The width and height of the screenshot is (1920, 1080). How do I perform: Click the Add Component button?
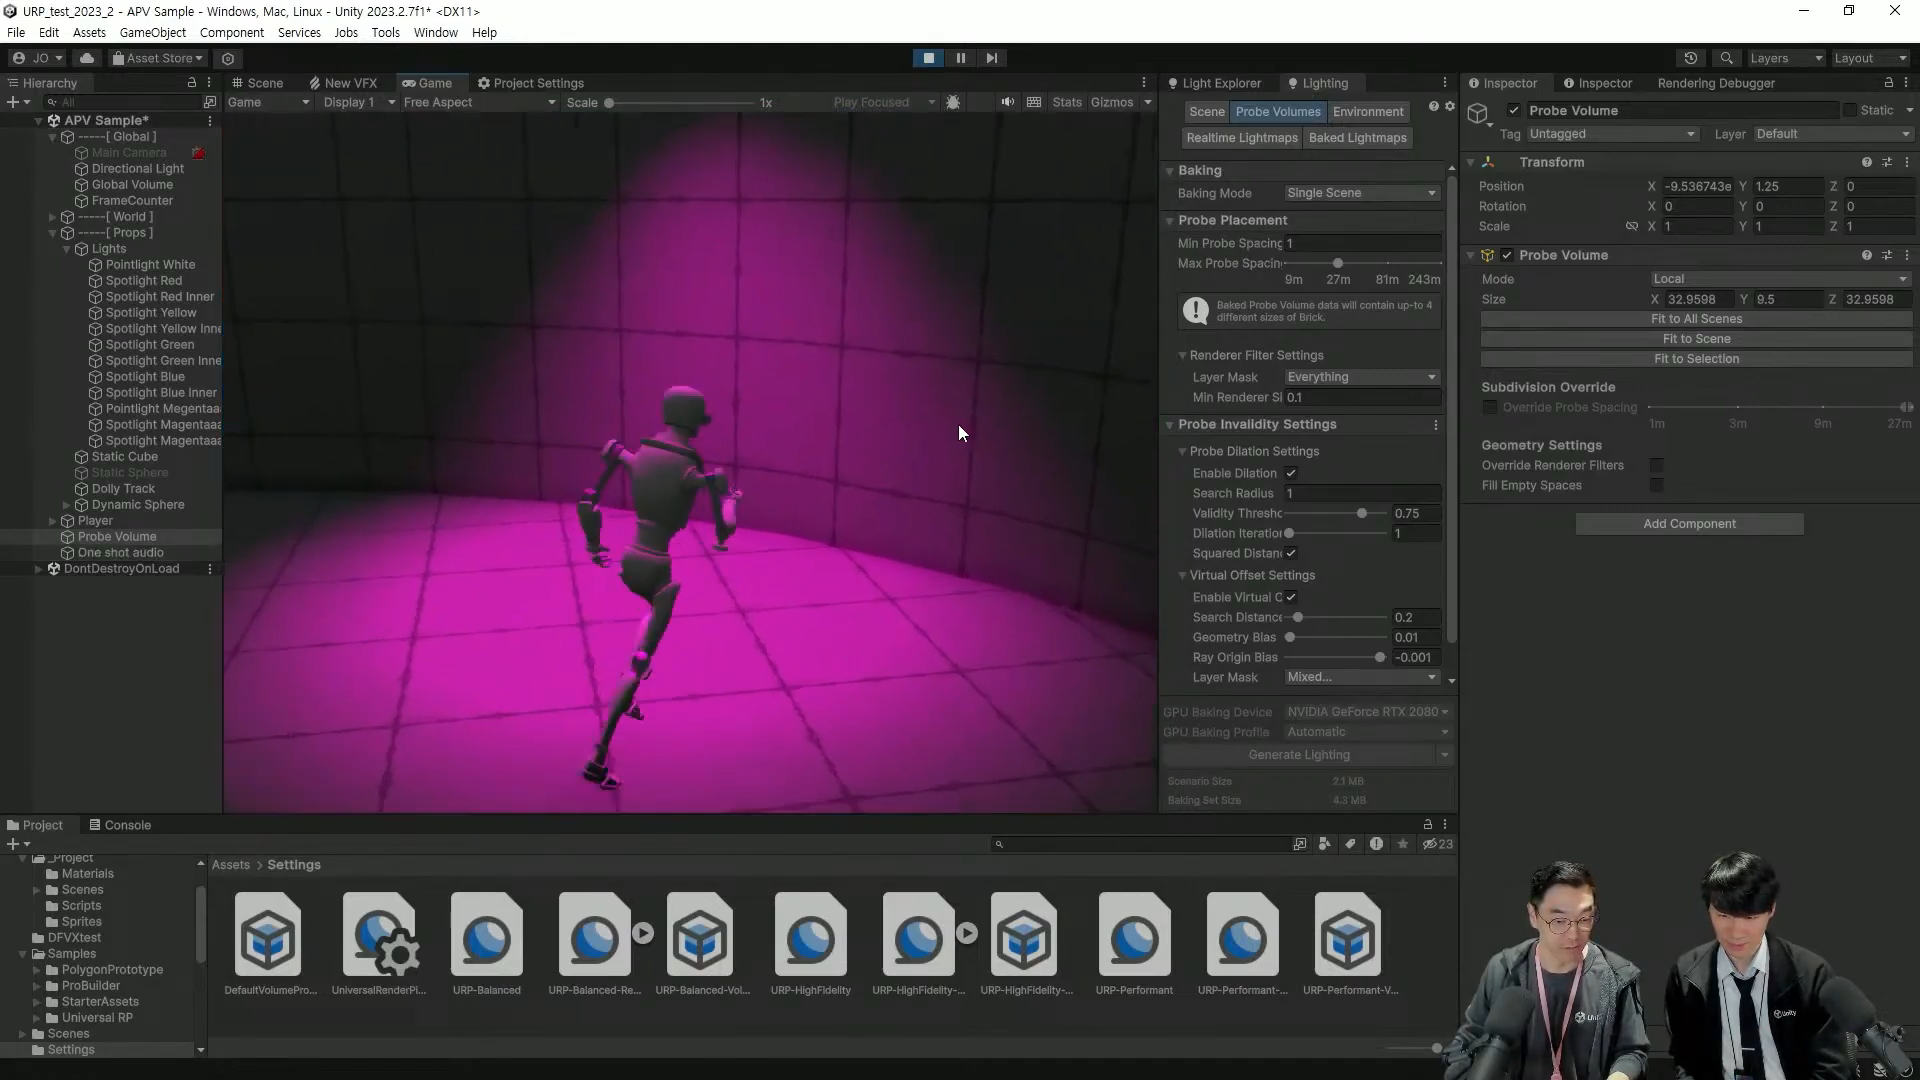point(1689,524)
